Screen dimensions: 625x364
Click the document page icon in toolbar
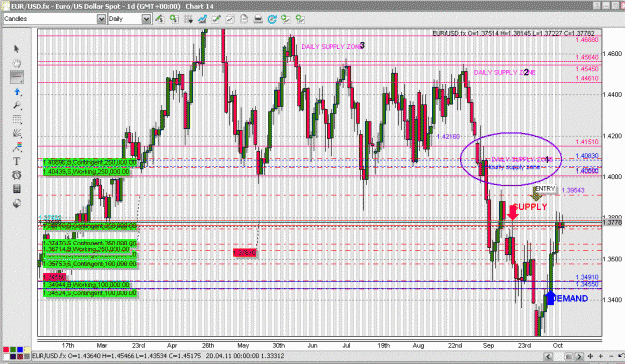pos(244,19)
